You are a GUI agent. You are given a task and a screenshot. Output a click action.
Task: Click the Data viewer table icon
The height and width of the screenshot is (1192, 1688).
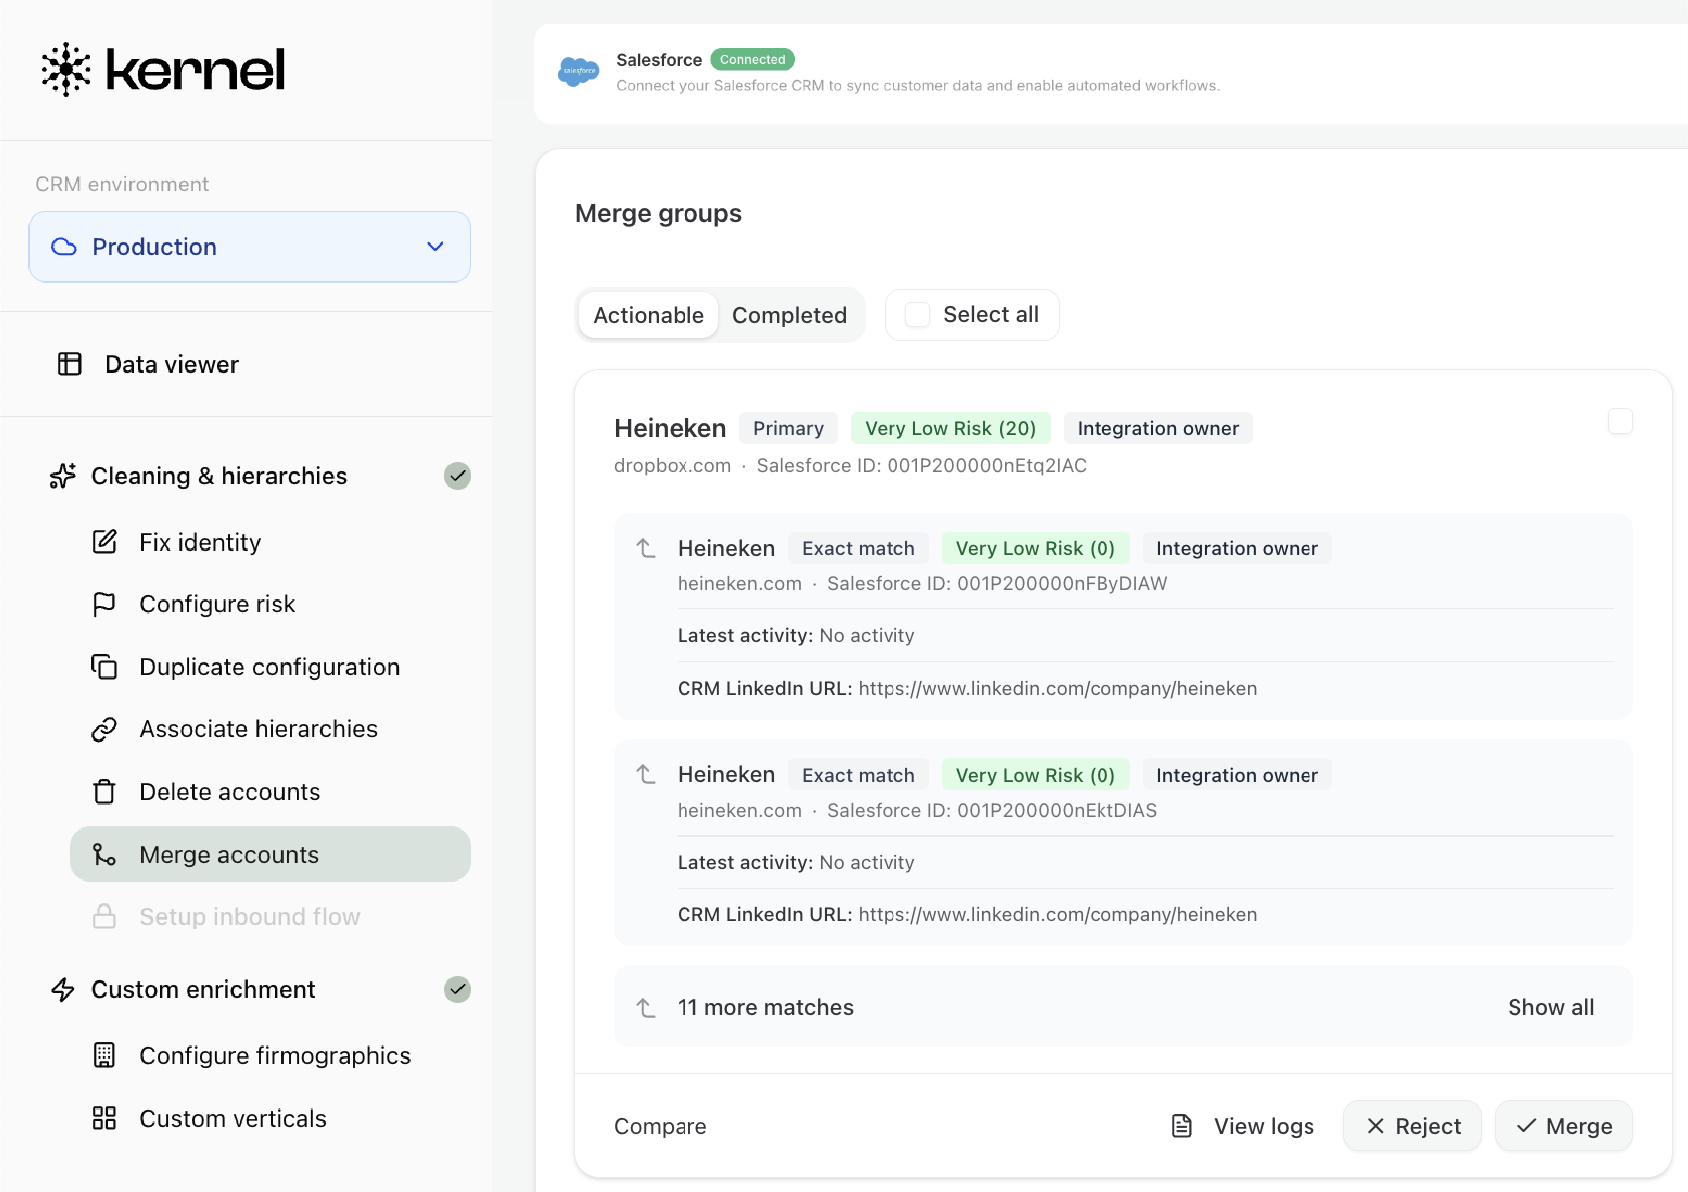click(x=70, y=364)
